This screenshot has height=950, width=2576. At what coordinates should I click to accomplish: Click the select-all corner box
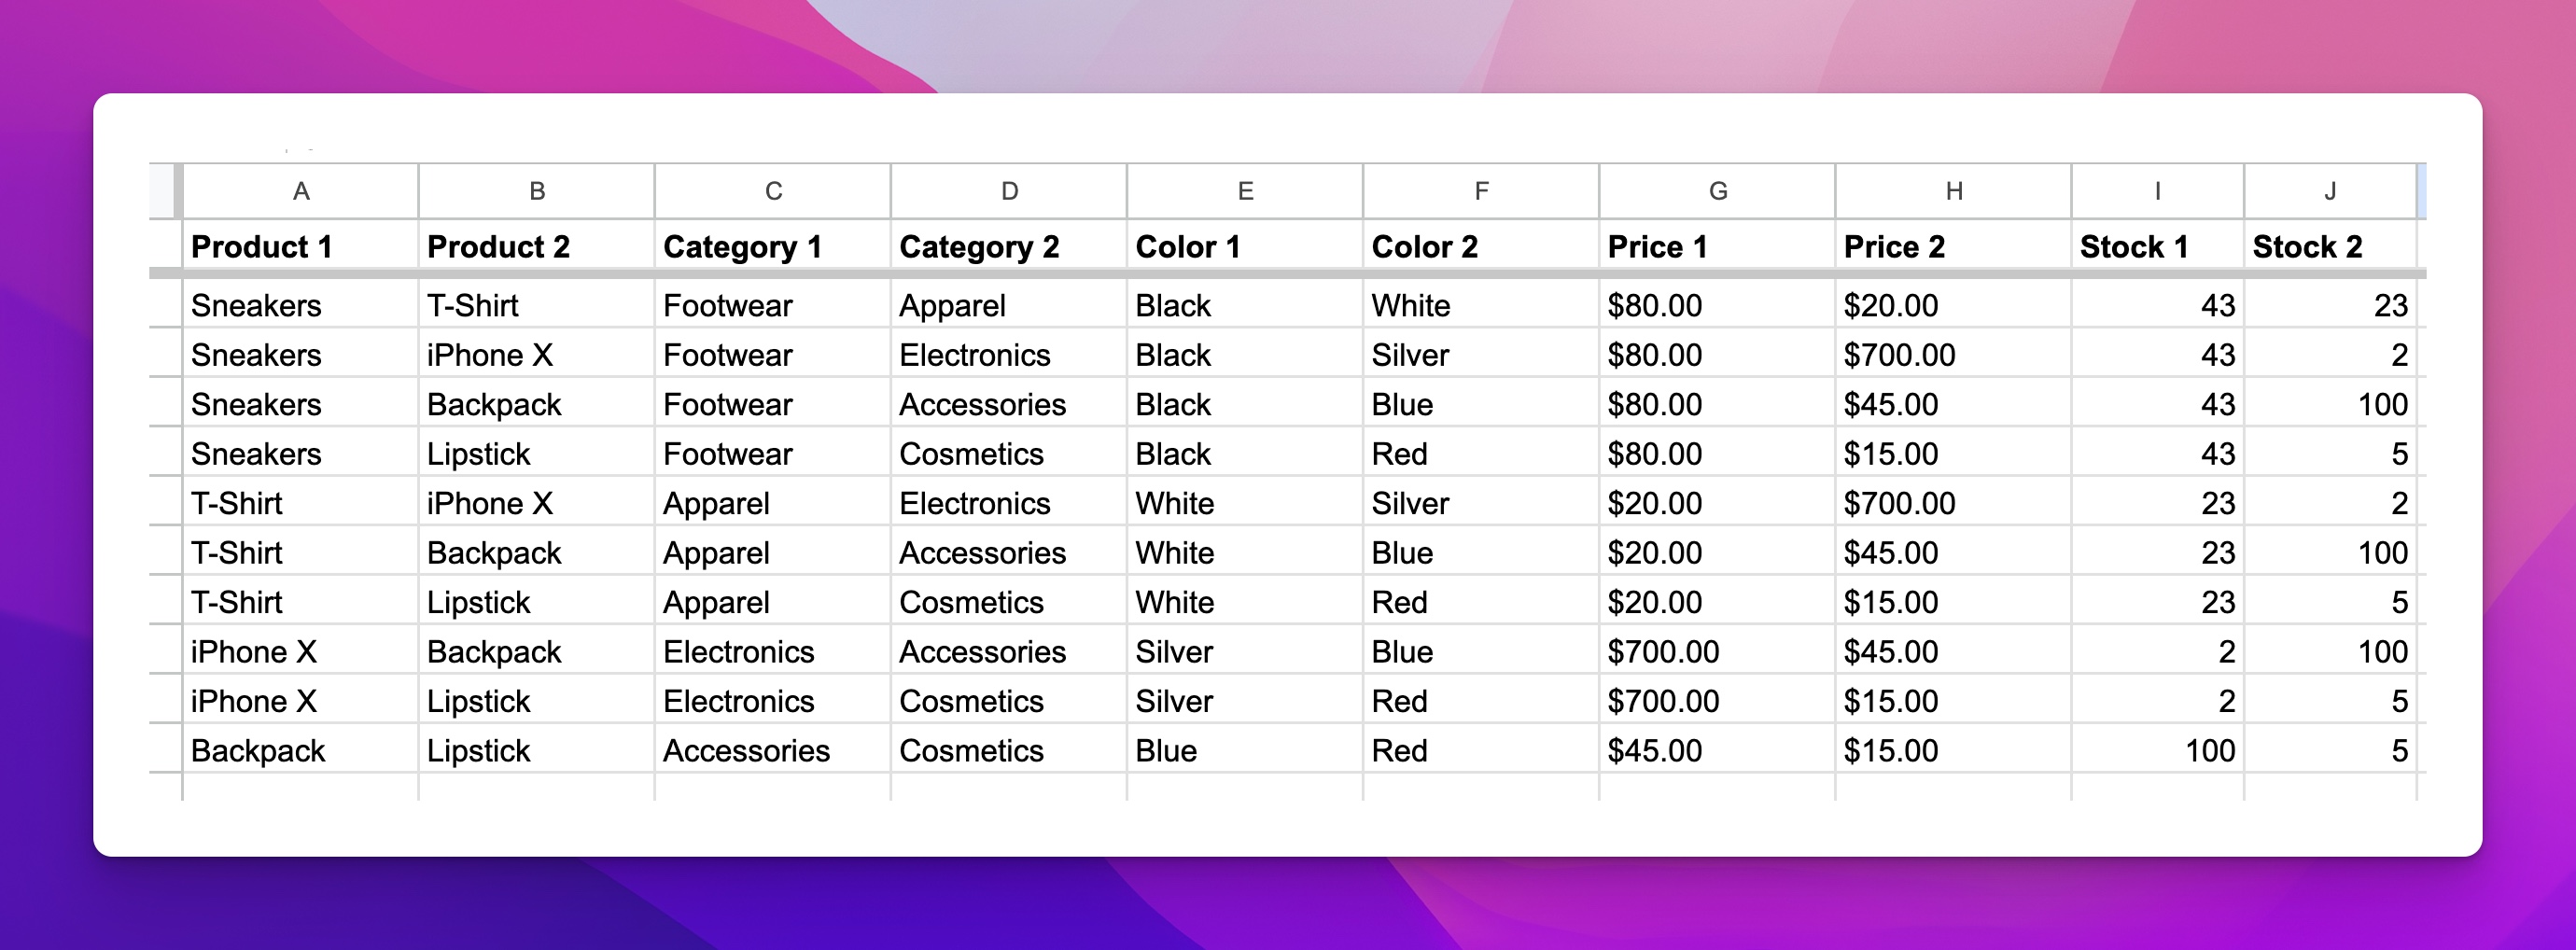point(165,191)
